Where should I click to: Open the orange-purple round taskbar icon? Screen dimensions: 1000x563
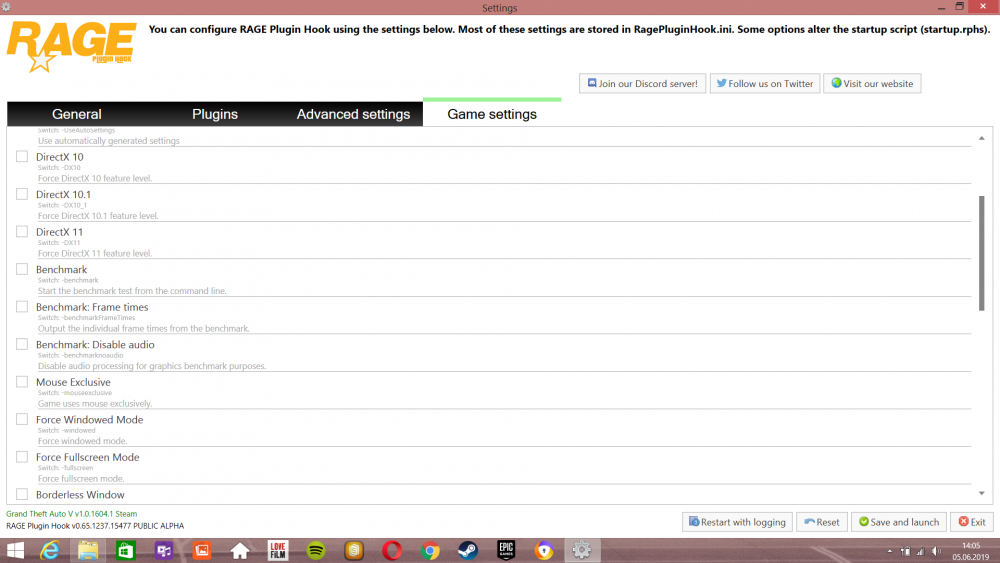tap(544, 550)
